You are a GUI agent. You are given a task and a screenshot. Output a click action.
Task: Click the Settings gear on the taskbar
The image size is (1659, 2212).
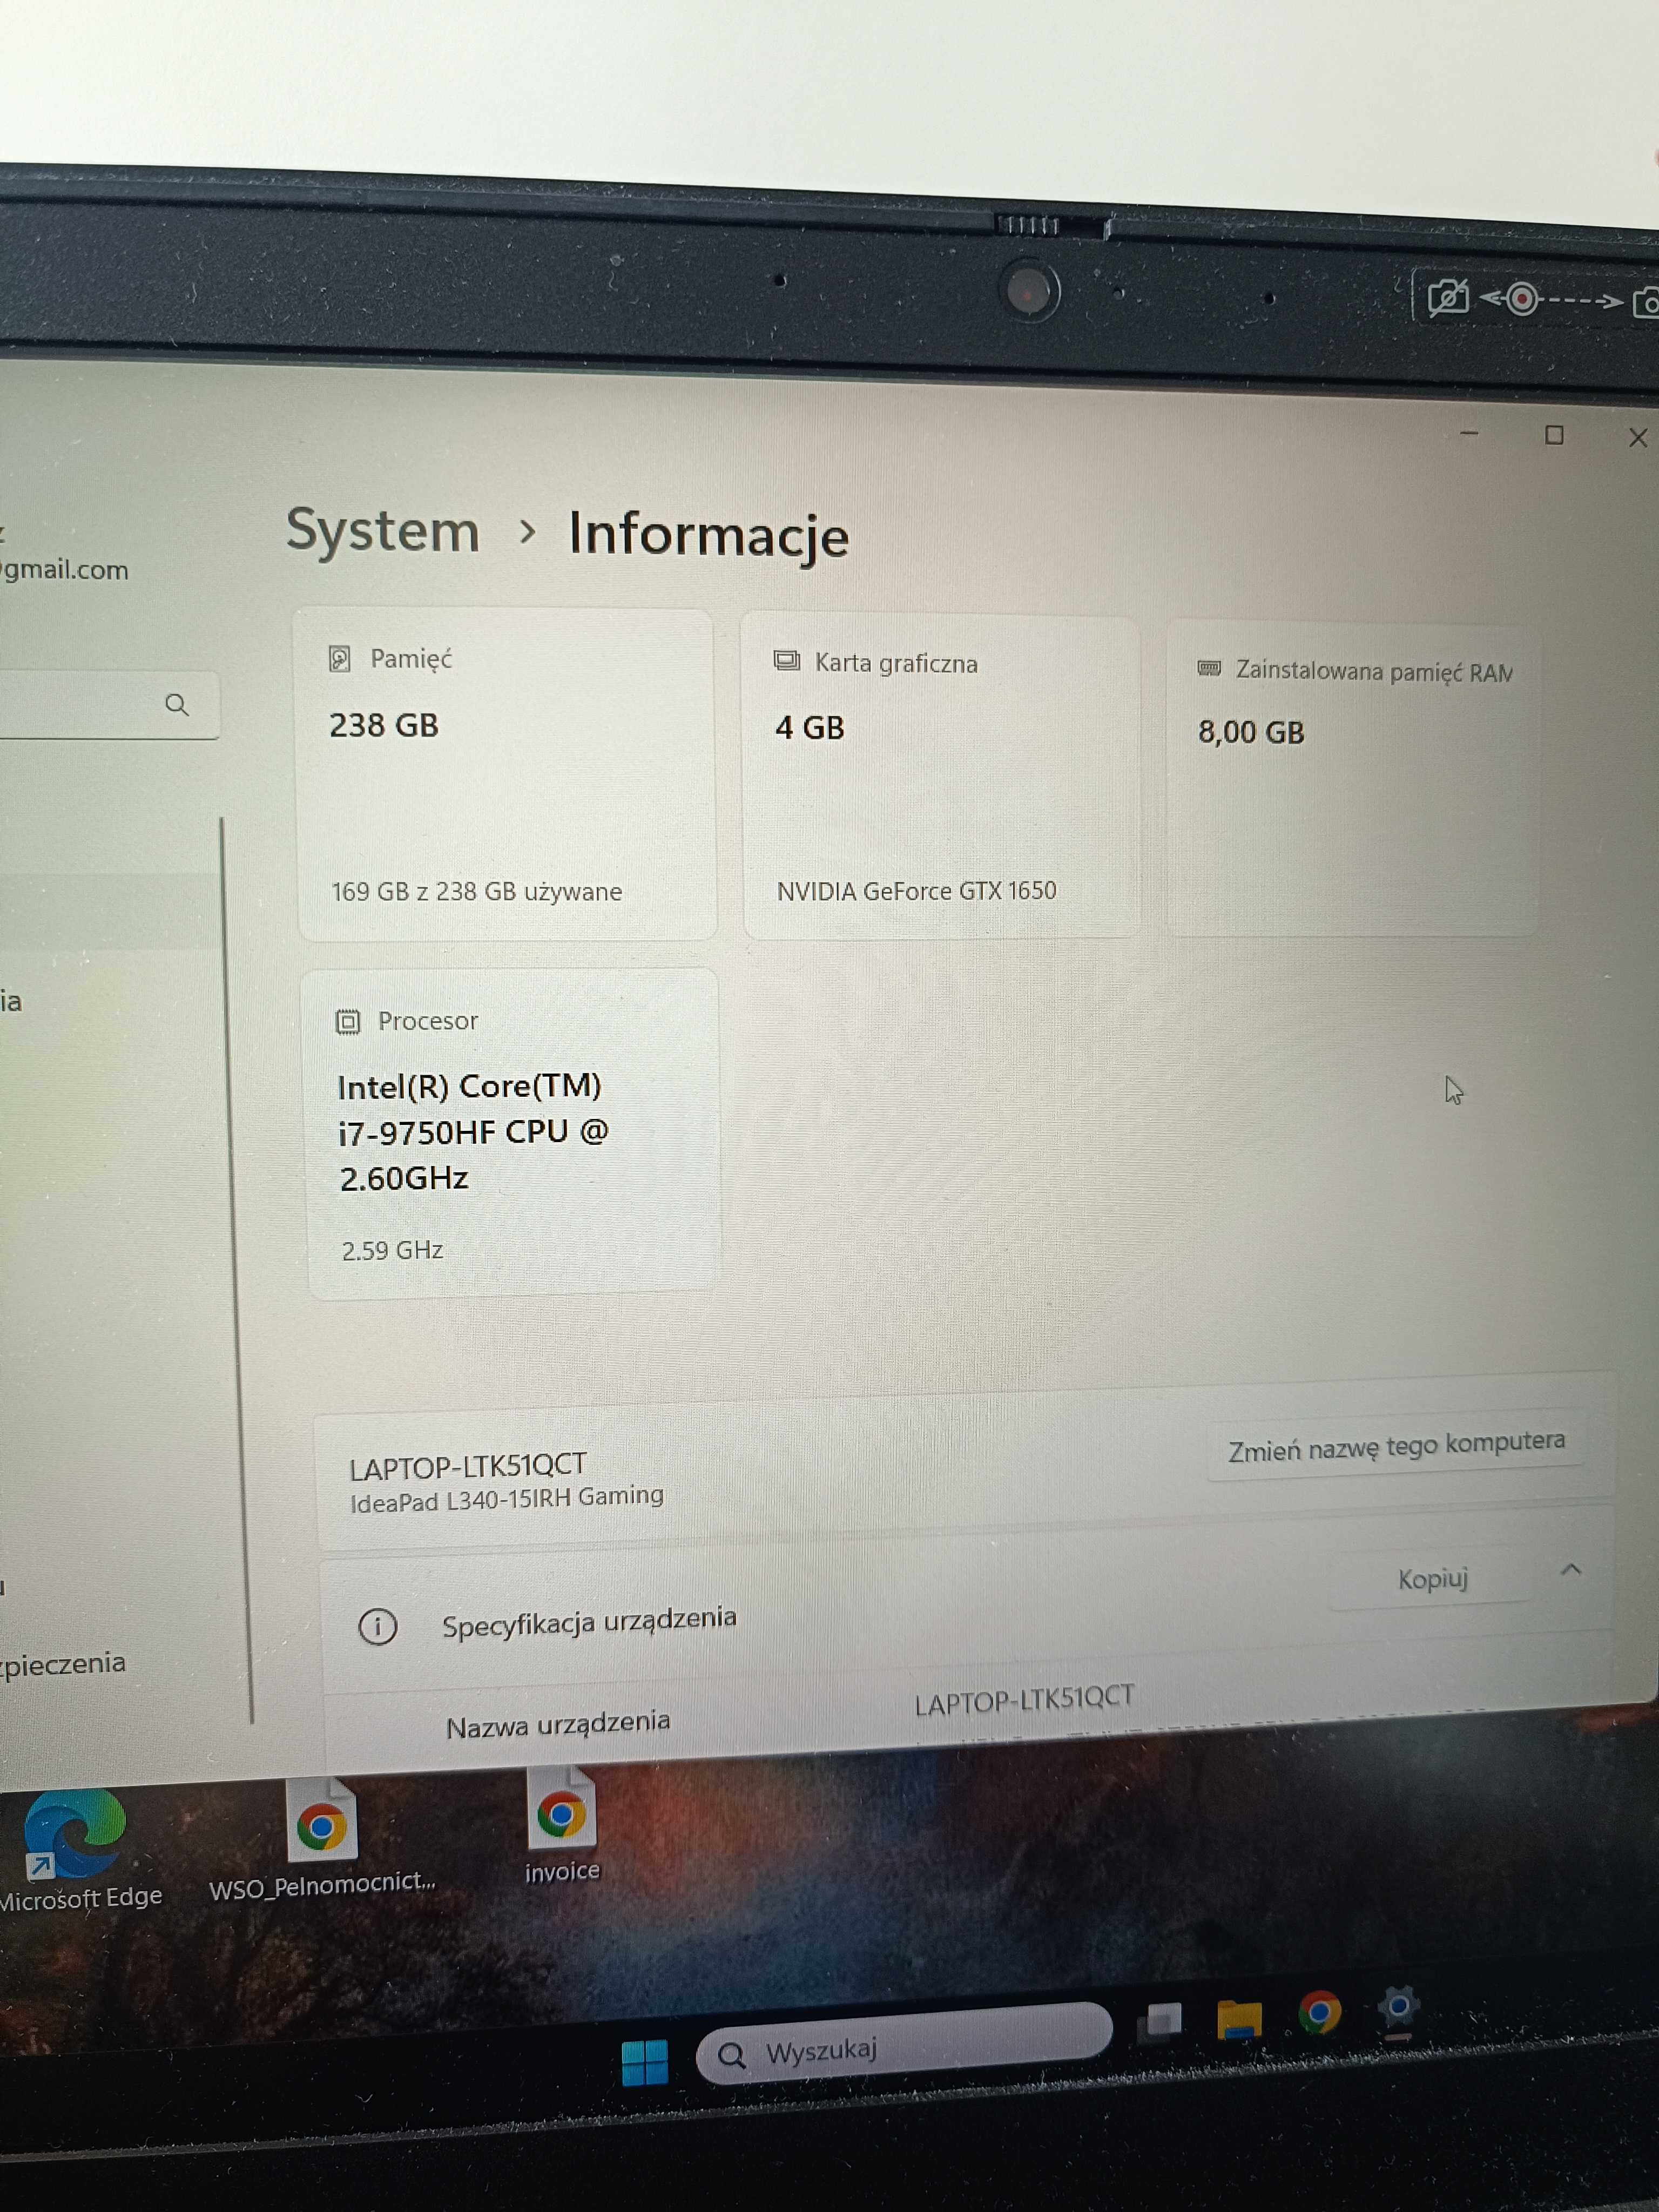coord(1399,2008)
